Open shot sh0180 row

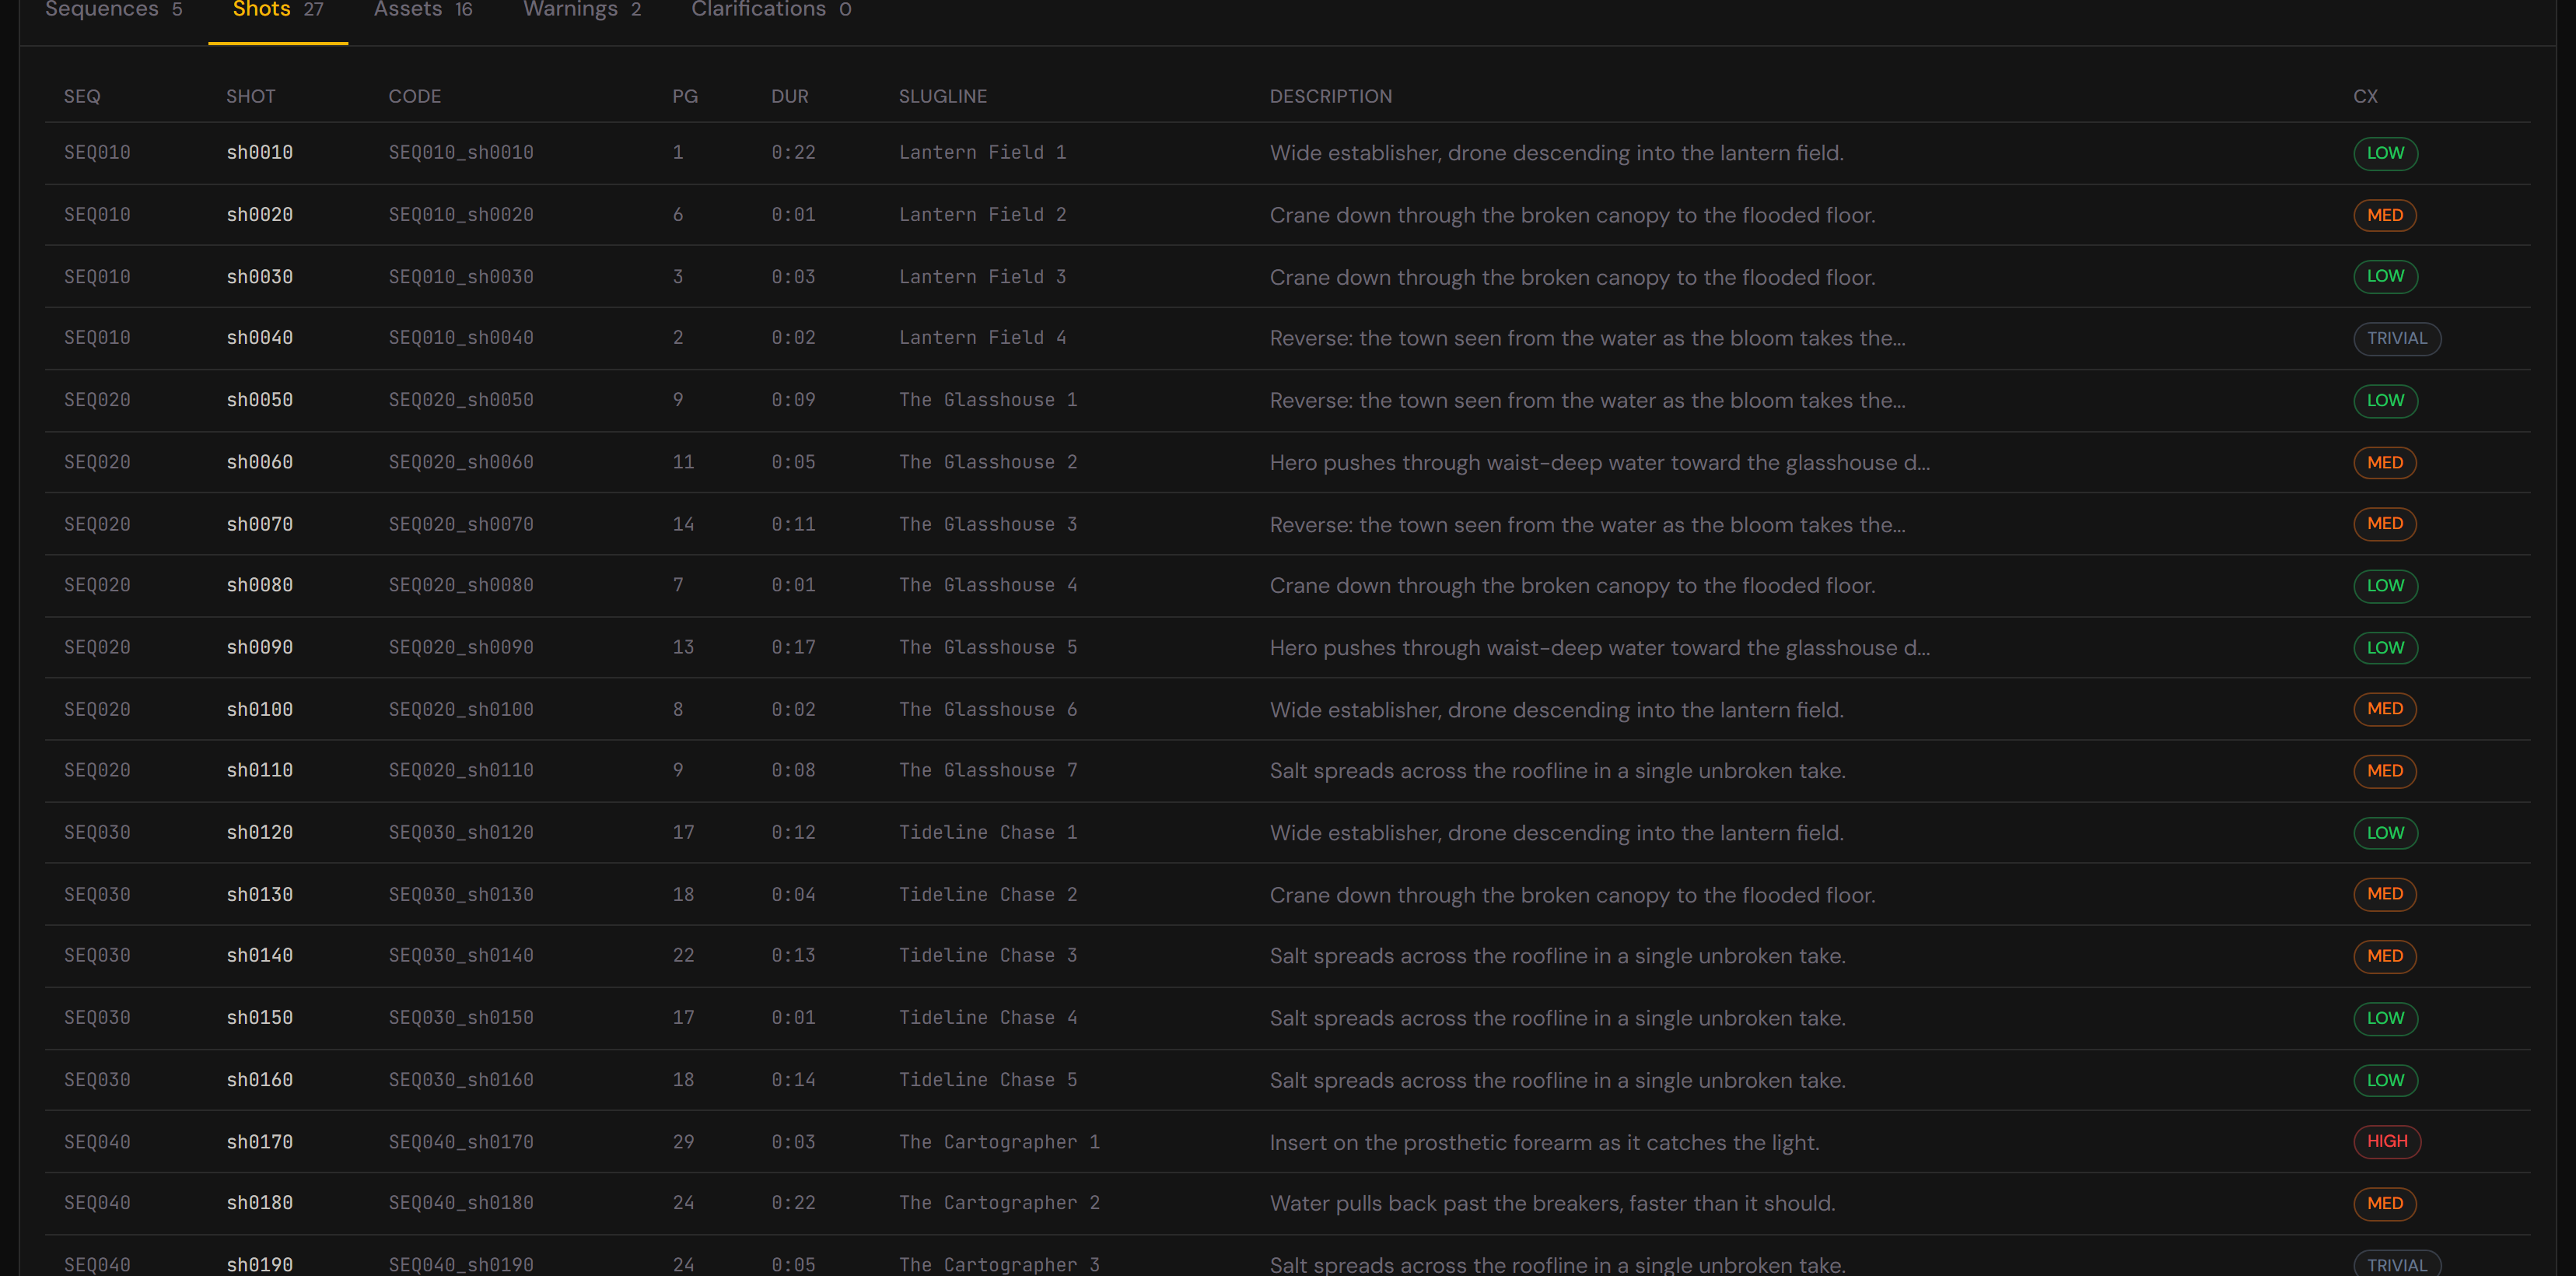[1288, 1203]
